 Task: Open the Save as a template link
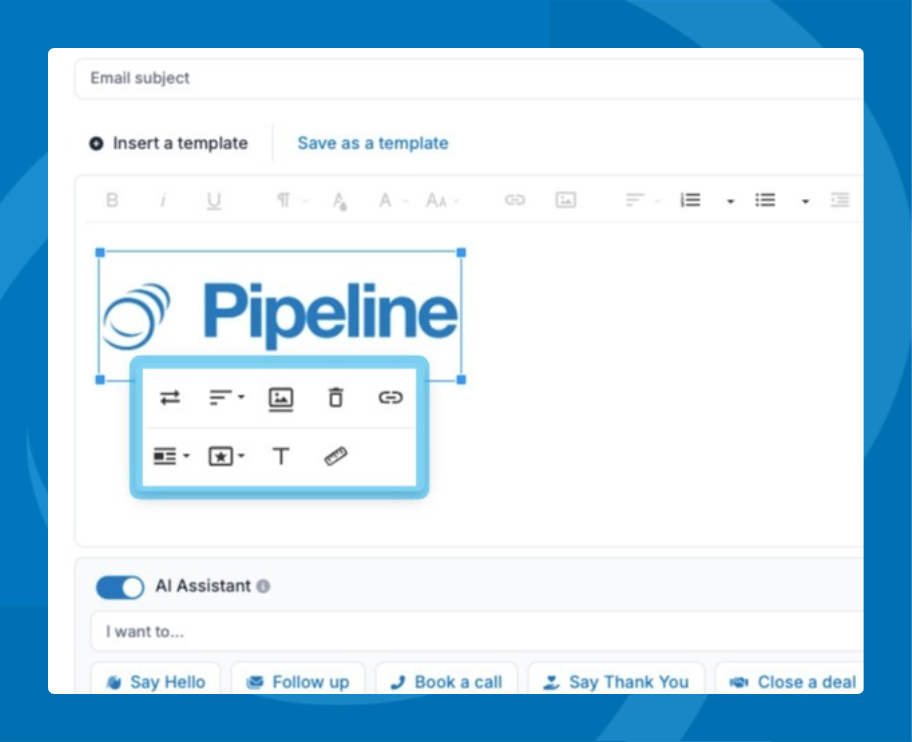pos(373,143)
